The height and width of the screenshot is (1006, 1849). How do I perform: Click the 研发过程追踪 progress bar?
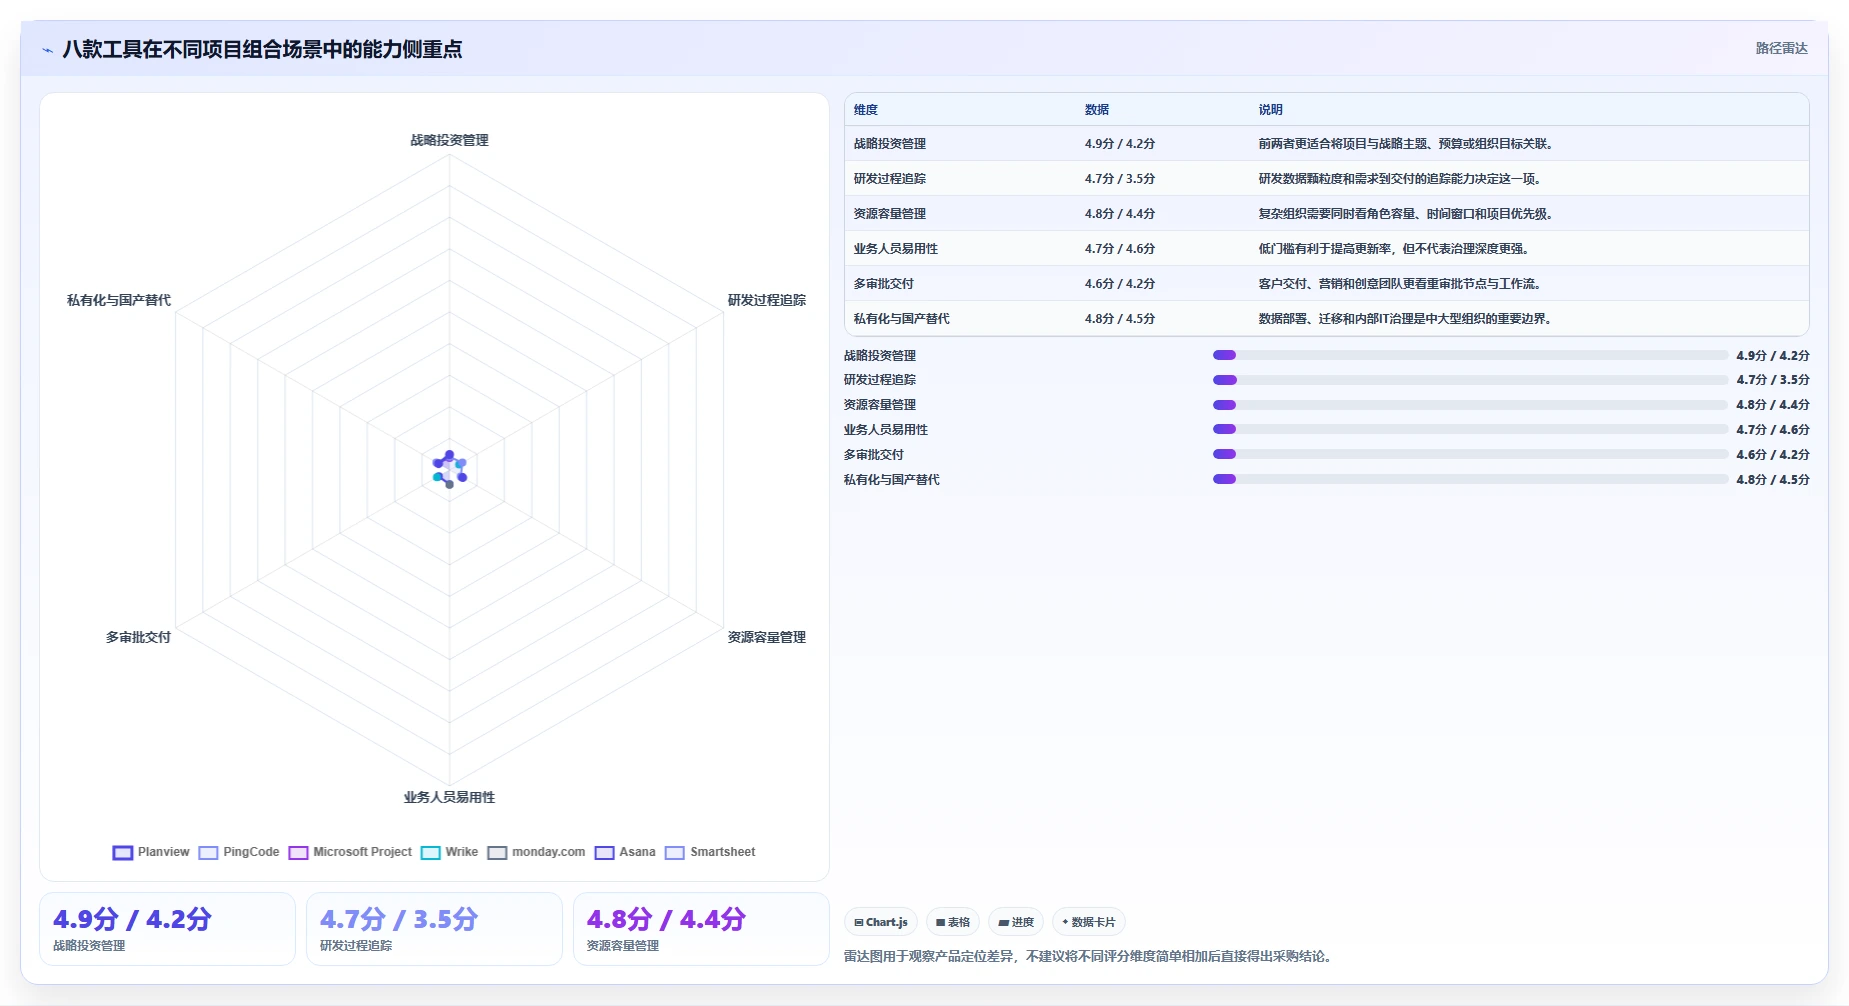1470,380
